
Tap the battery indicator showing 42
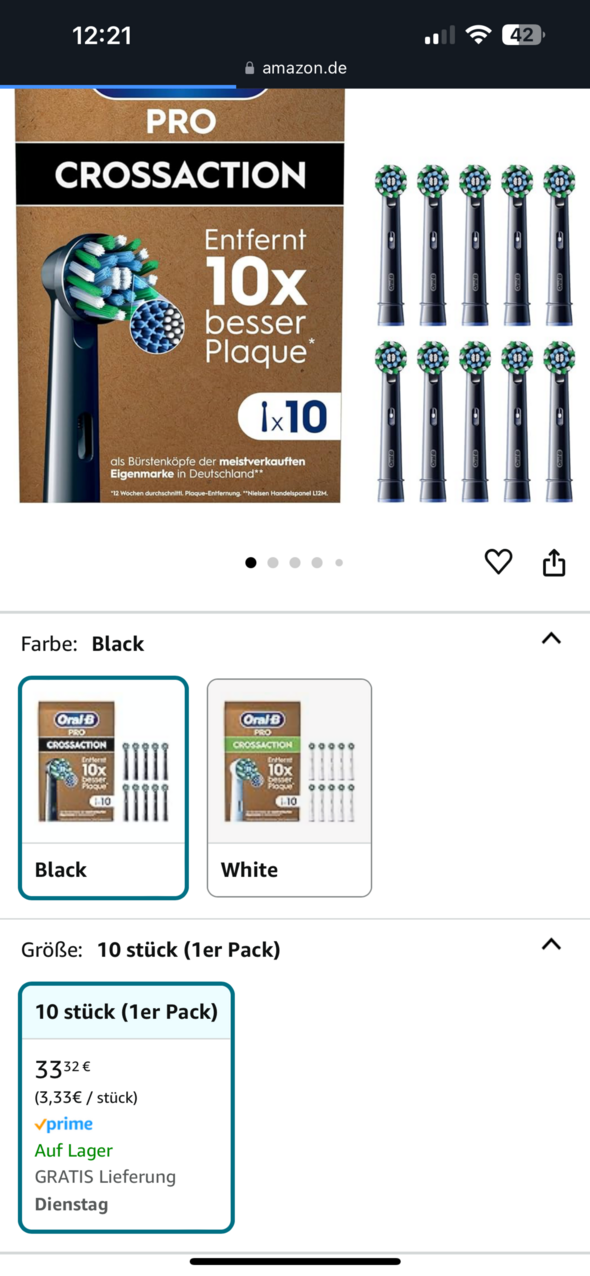point(522,35)
